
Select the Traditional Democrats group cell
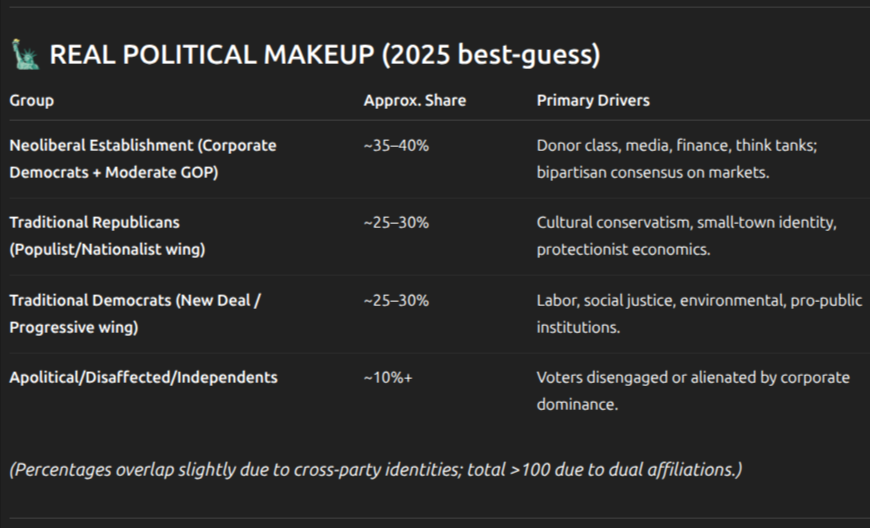[x=135, y=313]
